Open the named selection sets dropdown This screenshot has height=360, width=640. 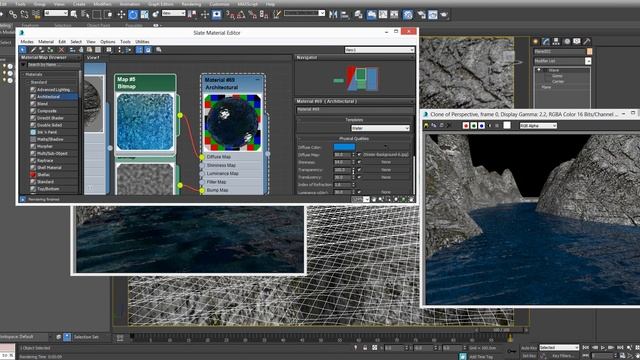304,13
